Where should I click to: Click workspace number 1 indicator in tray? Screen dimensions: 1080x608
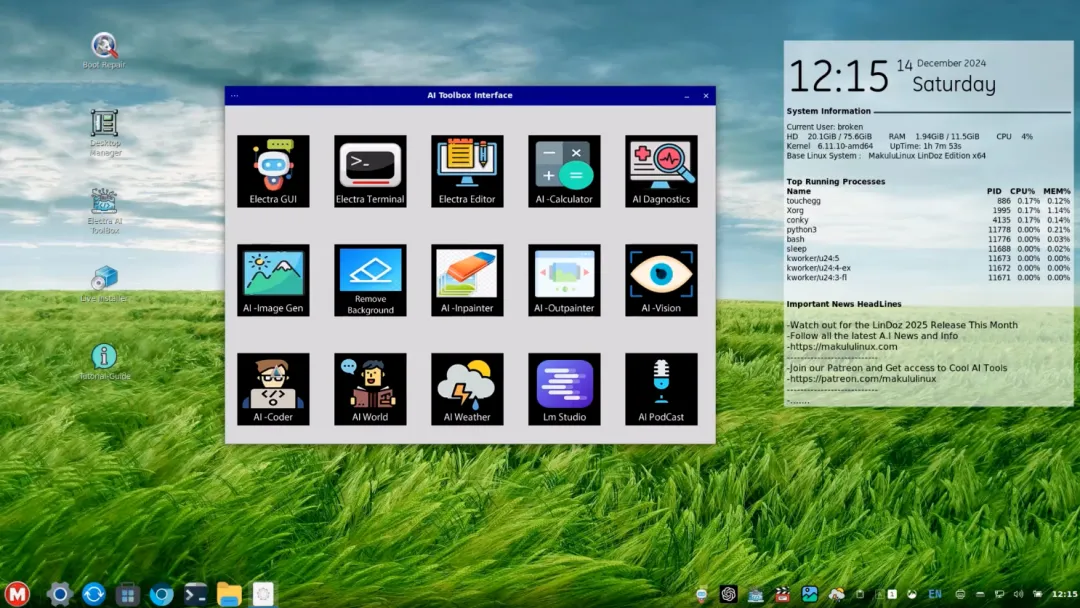click(892, 594)
